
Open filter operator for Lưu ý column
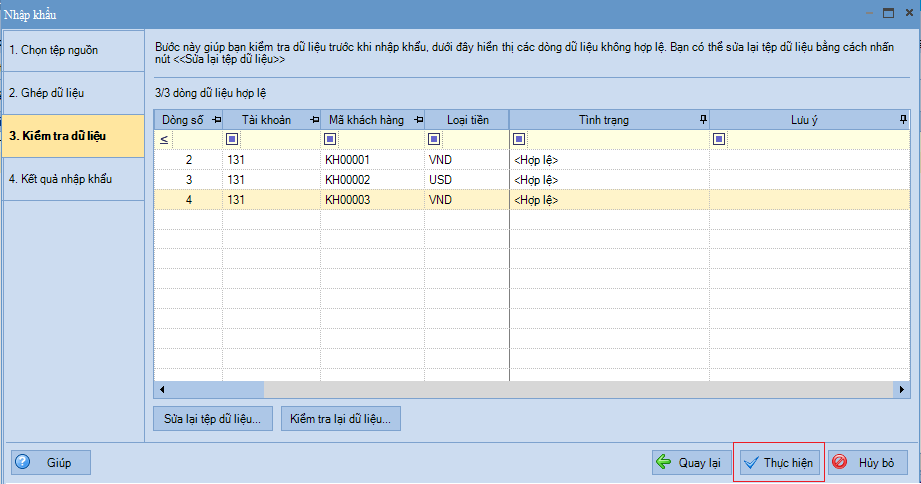click(x=719, y=139)
